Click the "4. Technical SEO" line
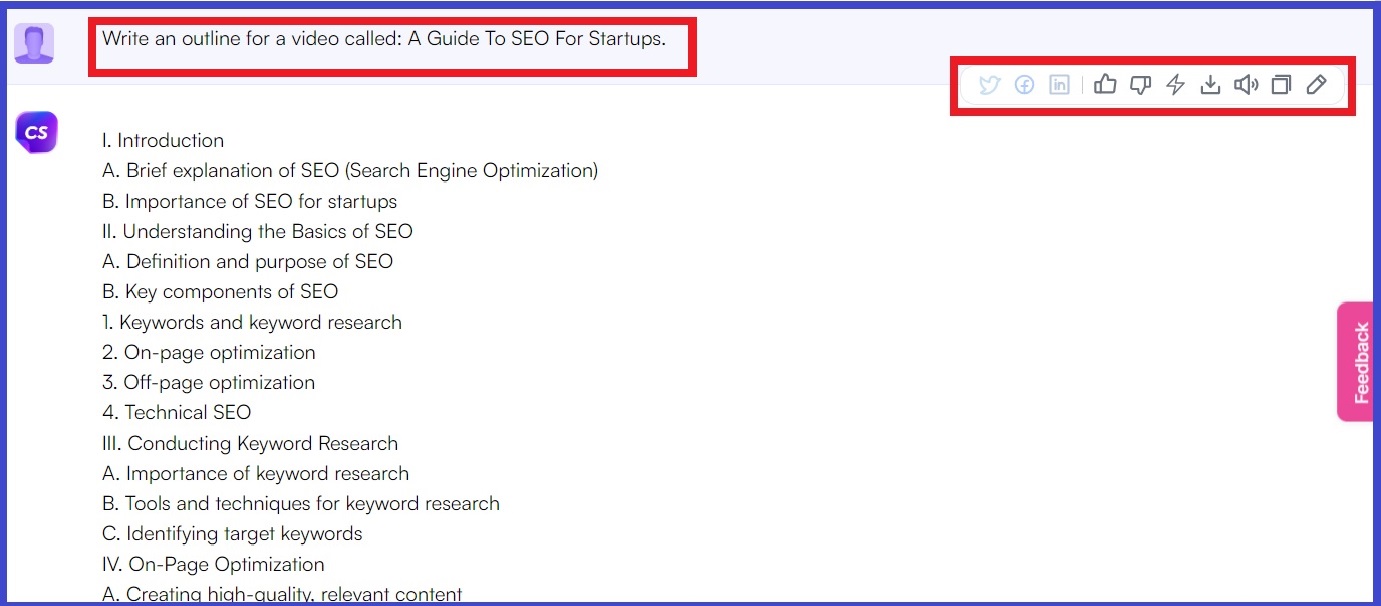The width and height of the screenshot is (1381, 606). [177, 412]
